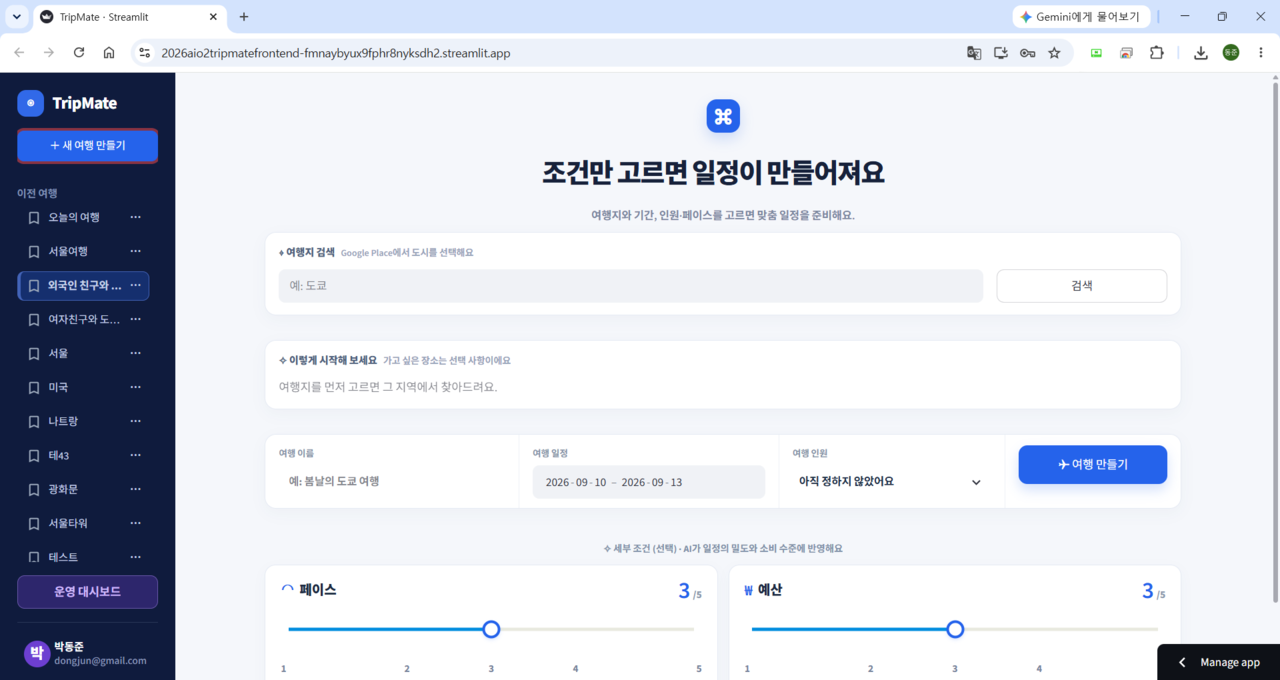Open Chrome three-dot menu
The height and width of the screenshot is (680, 1280).
pyautogui.click(x=1260, y=53)
